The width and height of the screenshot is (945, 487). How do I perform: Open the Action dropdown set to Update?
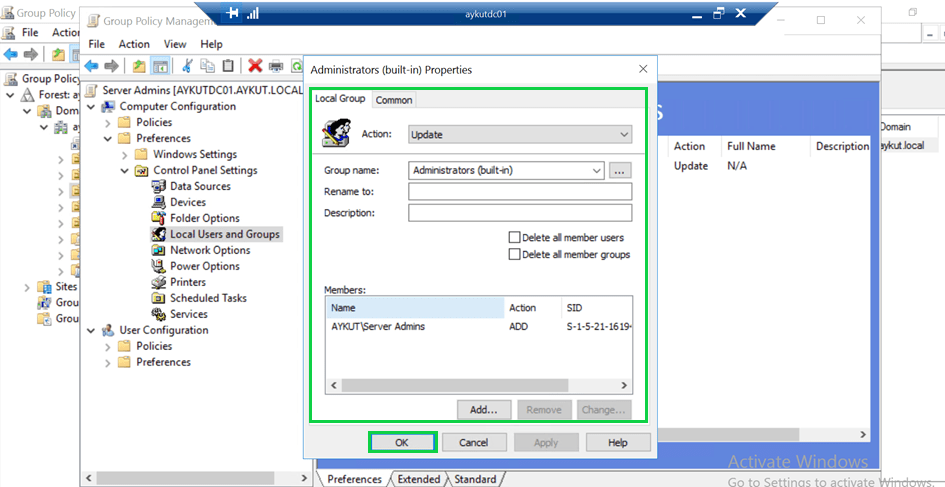click(x=520, y=134)
